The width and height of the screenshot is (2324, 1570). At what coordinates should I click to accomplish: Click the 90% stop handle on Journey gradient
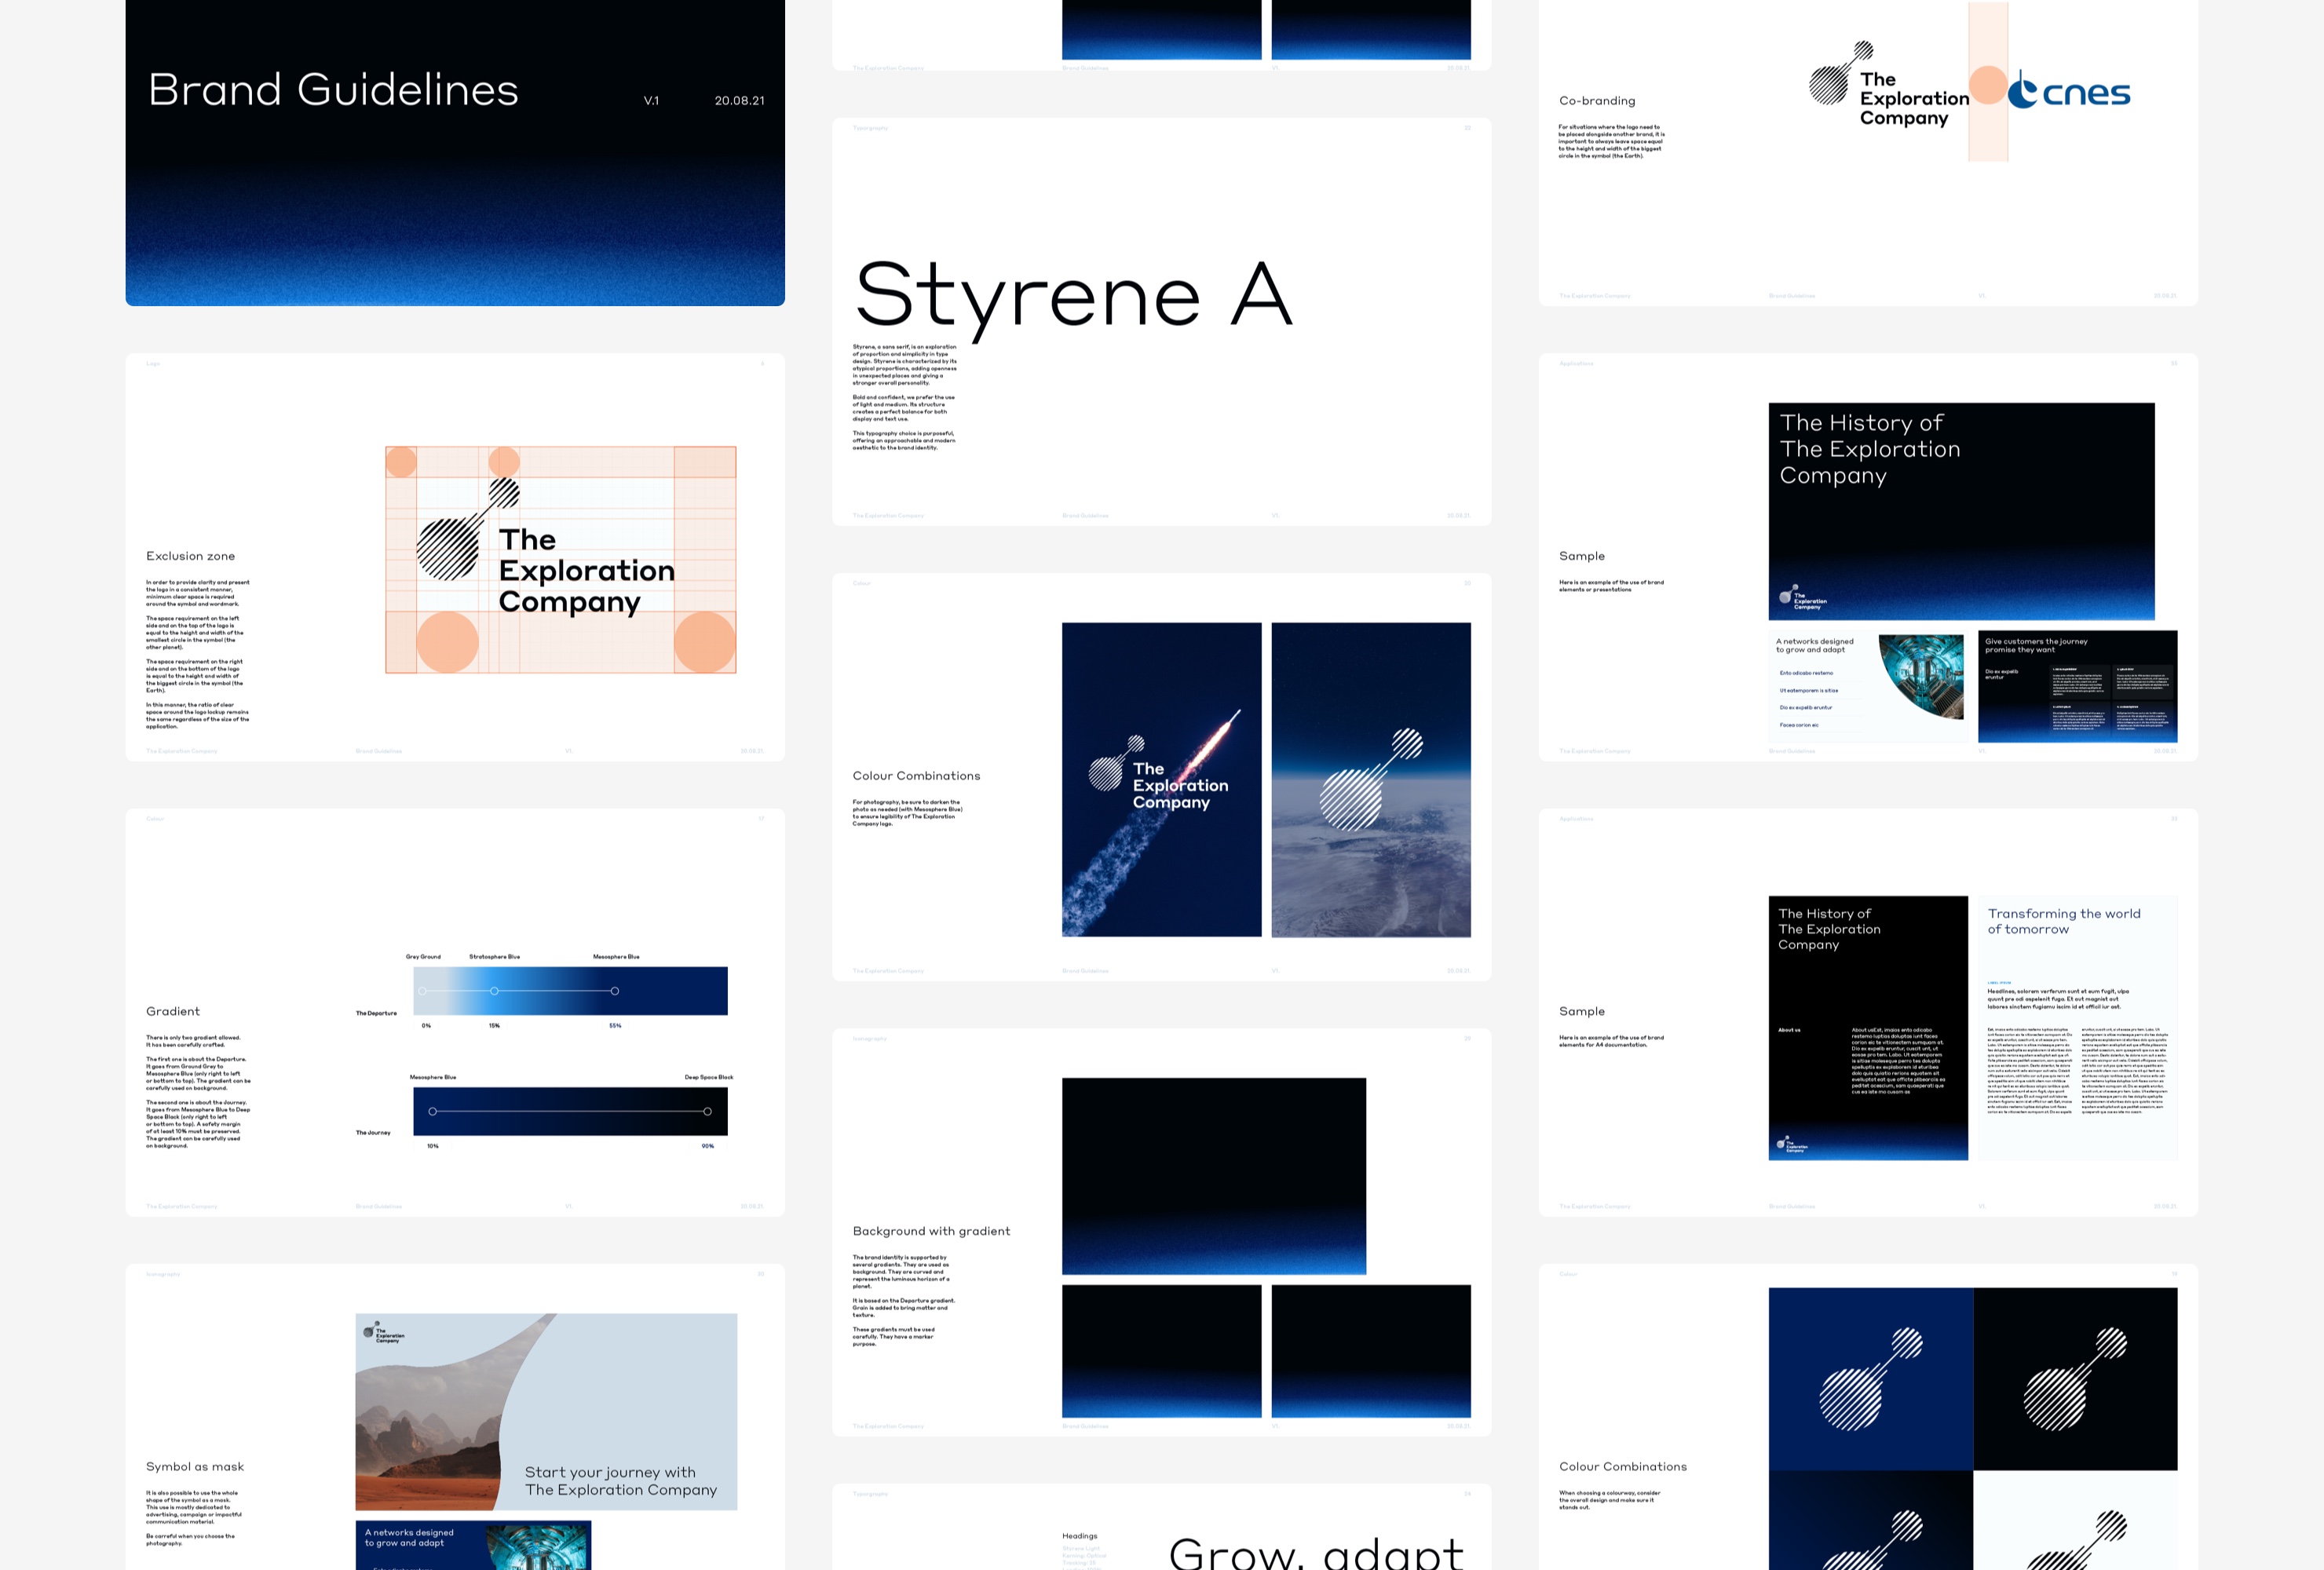pyautogui.click(x=707, y=1111)
